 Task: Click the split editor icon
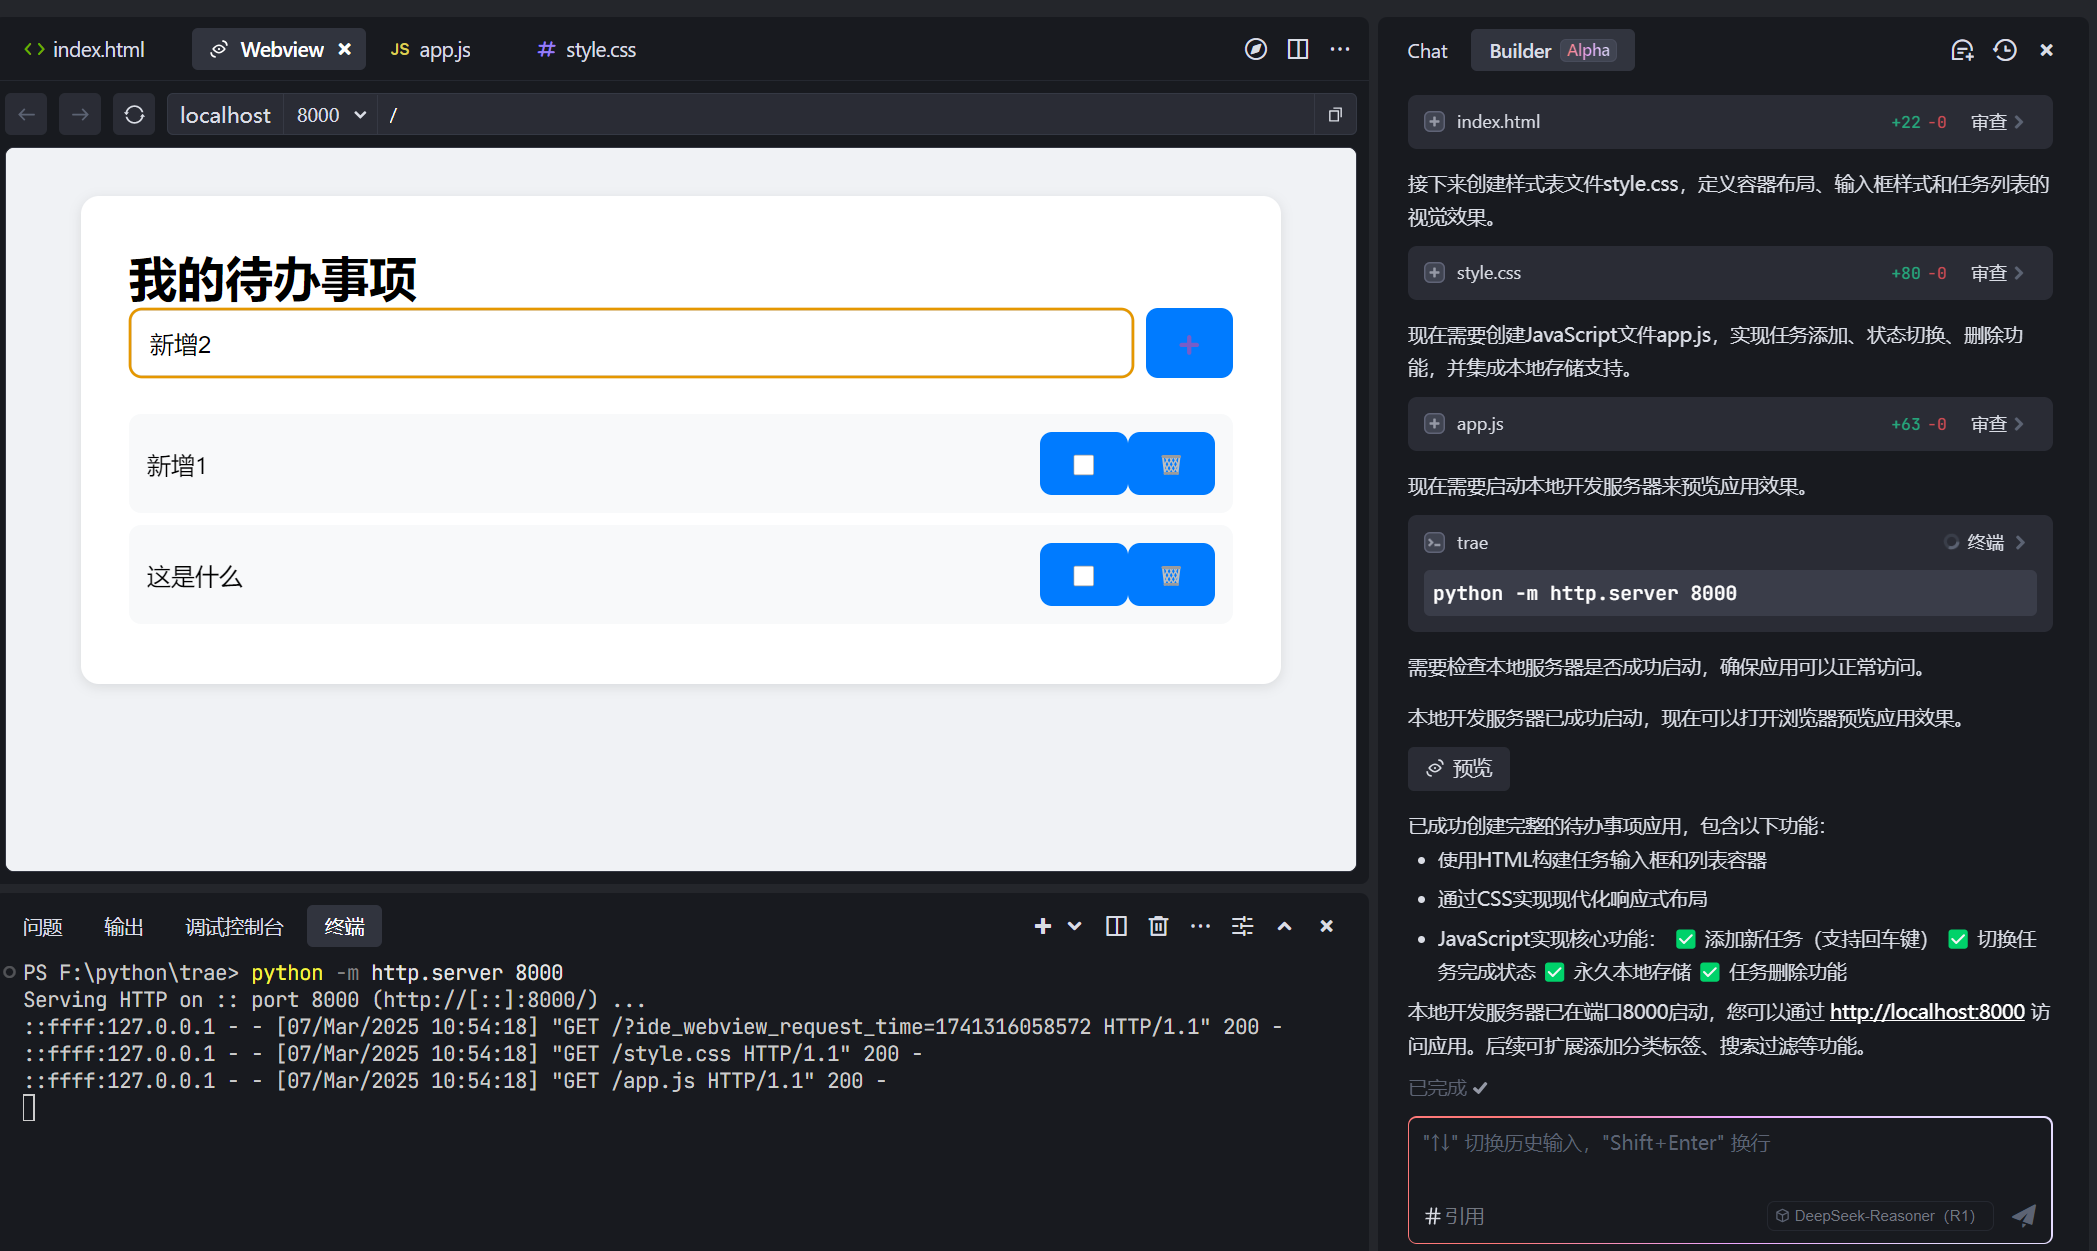pyautogui.click(x=1297, y=50)
